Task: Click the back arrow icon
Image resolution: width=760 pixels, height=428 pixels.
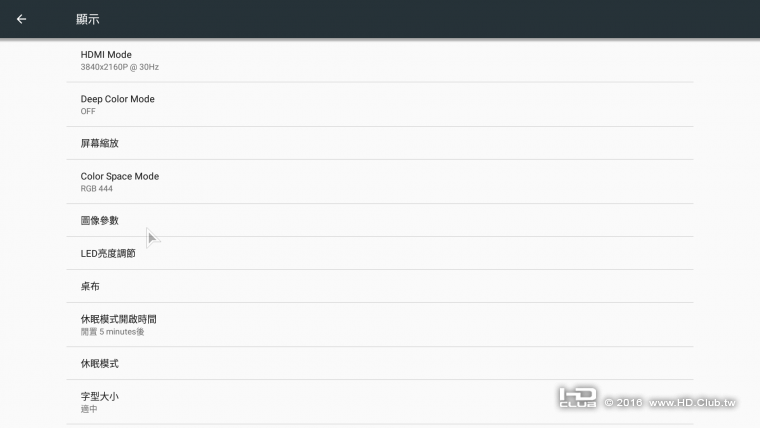Action: click(21, 19)
